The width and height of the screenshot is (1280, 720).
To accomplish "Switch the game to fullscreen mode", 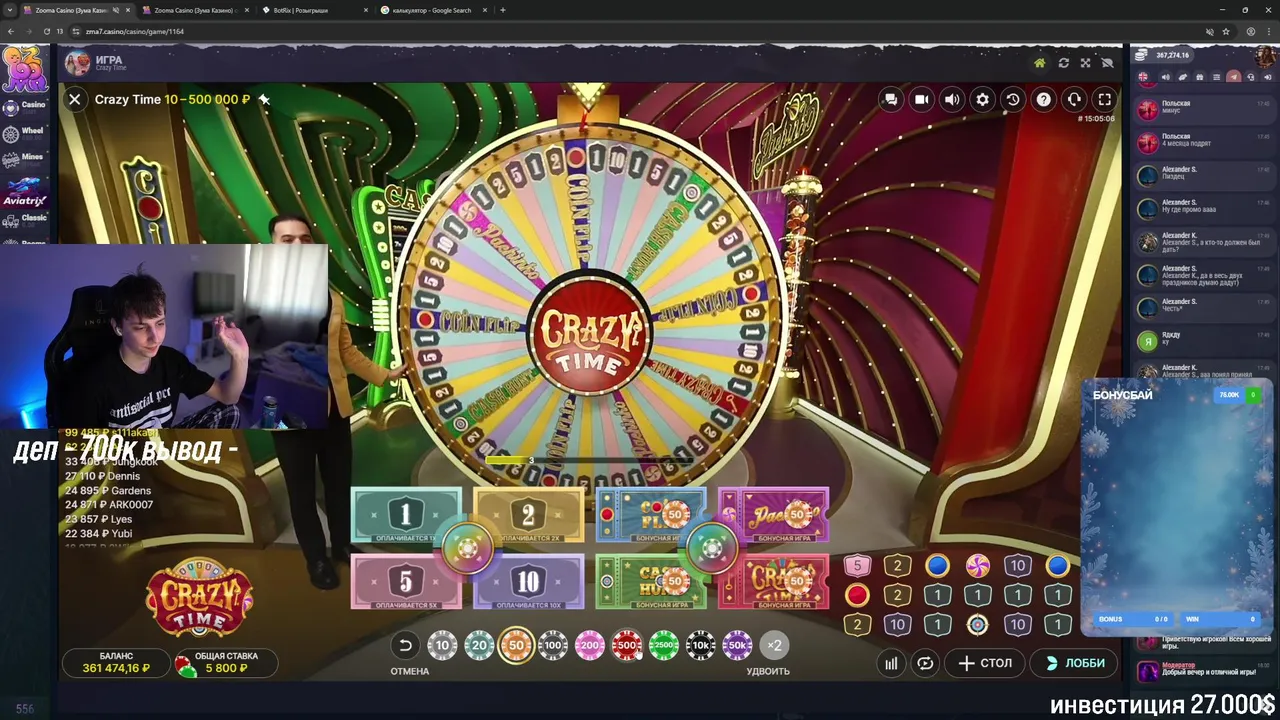I will click(x=1105, y=99).
